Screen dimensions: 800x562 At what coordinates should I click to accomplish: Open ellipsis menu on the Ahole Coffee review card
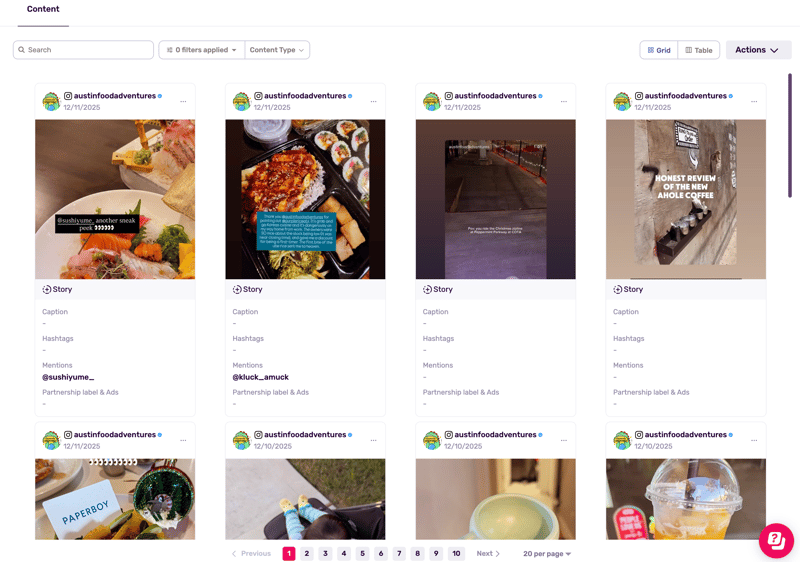click(x=754, y=101)
